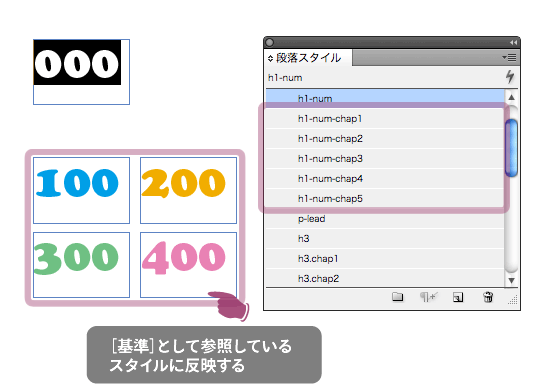546x384 pixels.
Task: Select h1-num-chap1 paragraph style
Action: pos(385,119)
